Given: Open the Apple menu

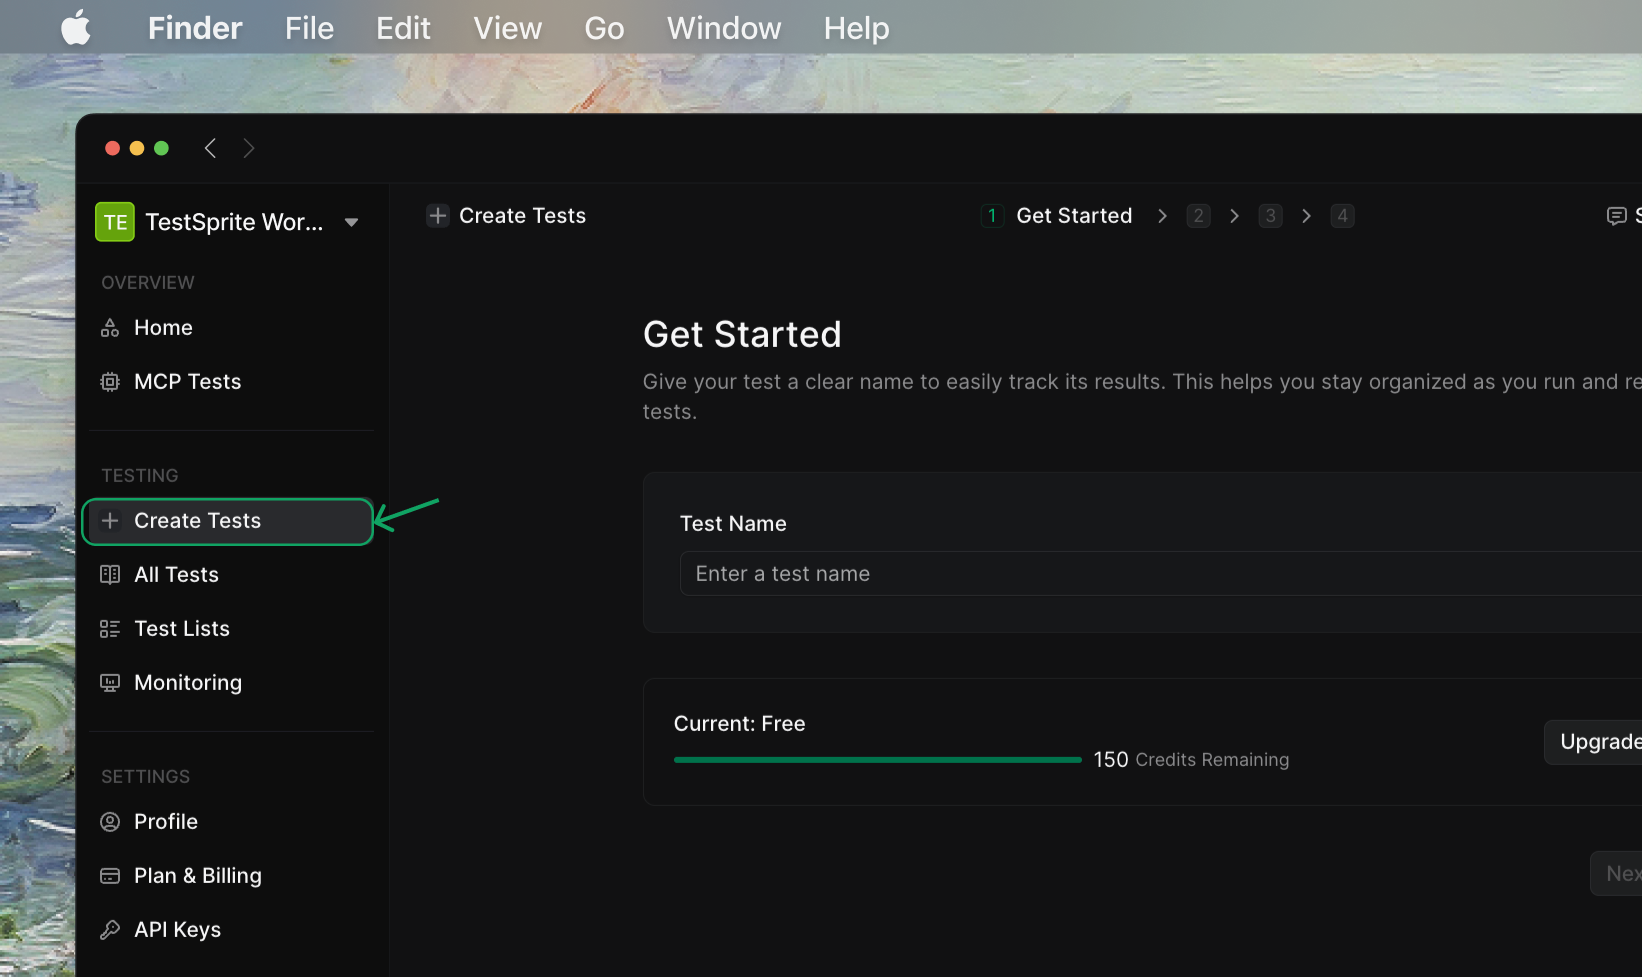Looking at the screenshot, I should pos(76,28).
